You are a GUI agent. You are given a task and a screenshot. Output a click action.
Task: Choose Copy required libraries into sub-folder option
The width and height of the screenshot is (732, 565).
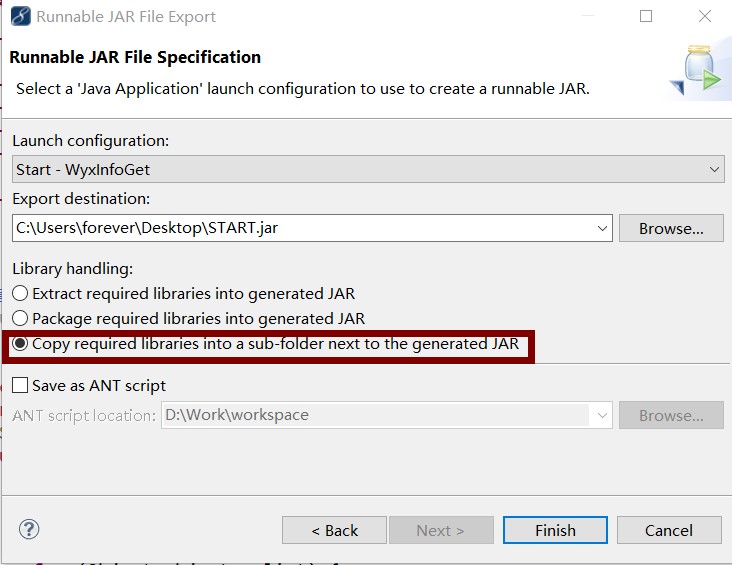click(20, 344)
